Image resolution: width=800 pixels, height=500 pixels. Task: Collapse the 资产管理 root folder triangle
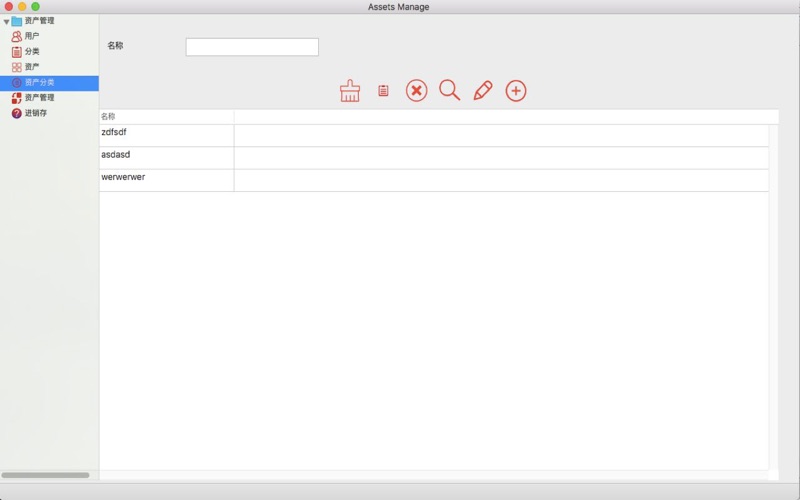(x=6, y=21)
